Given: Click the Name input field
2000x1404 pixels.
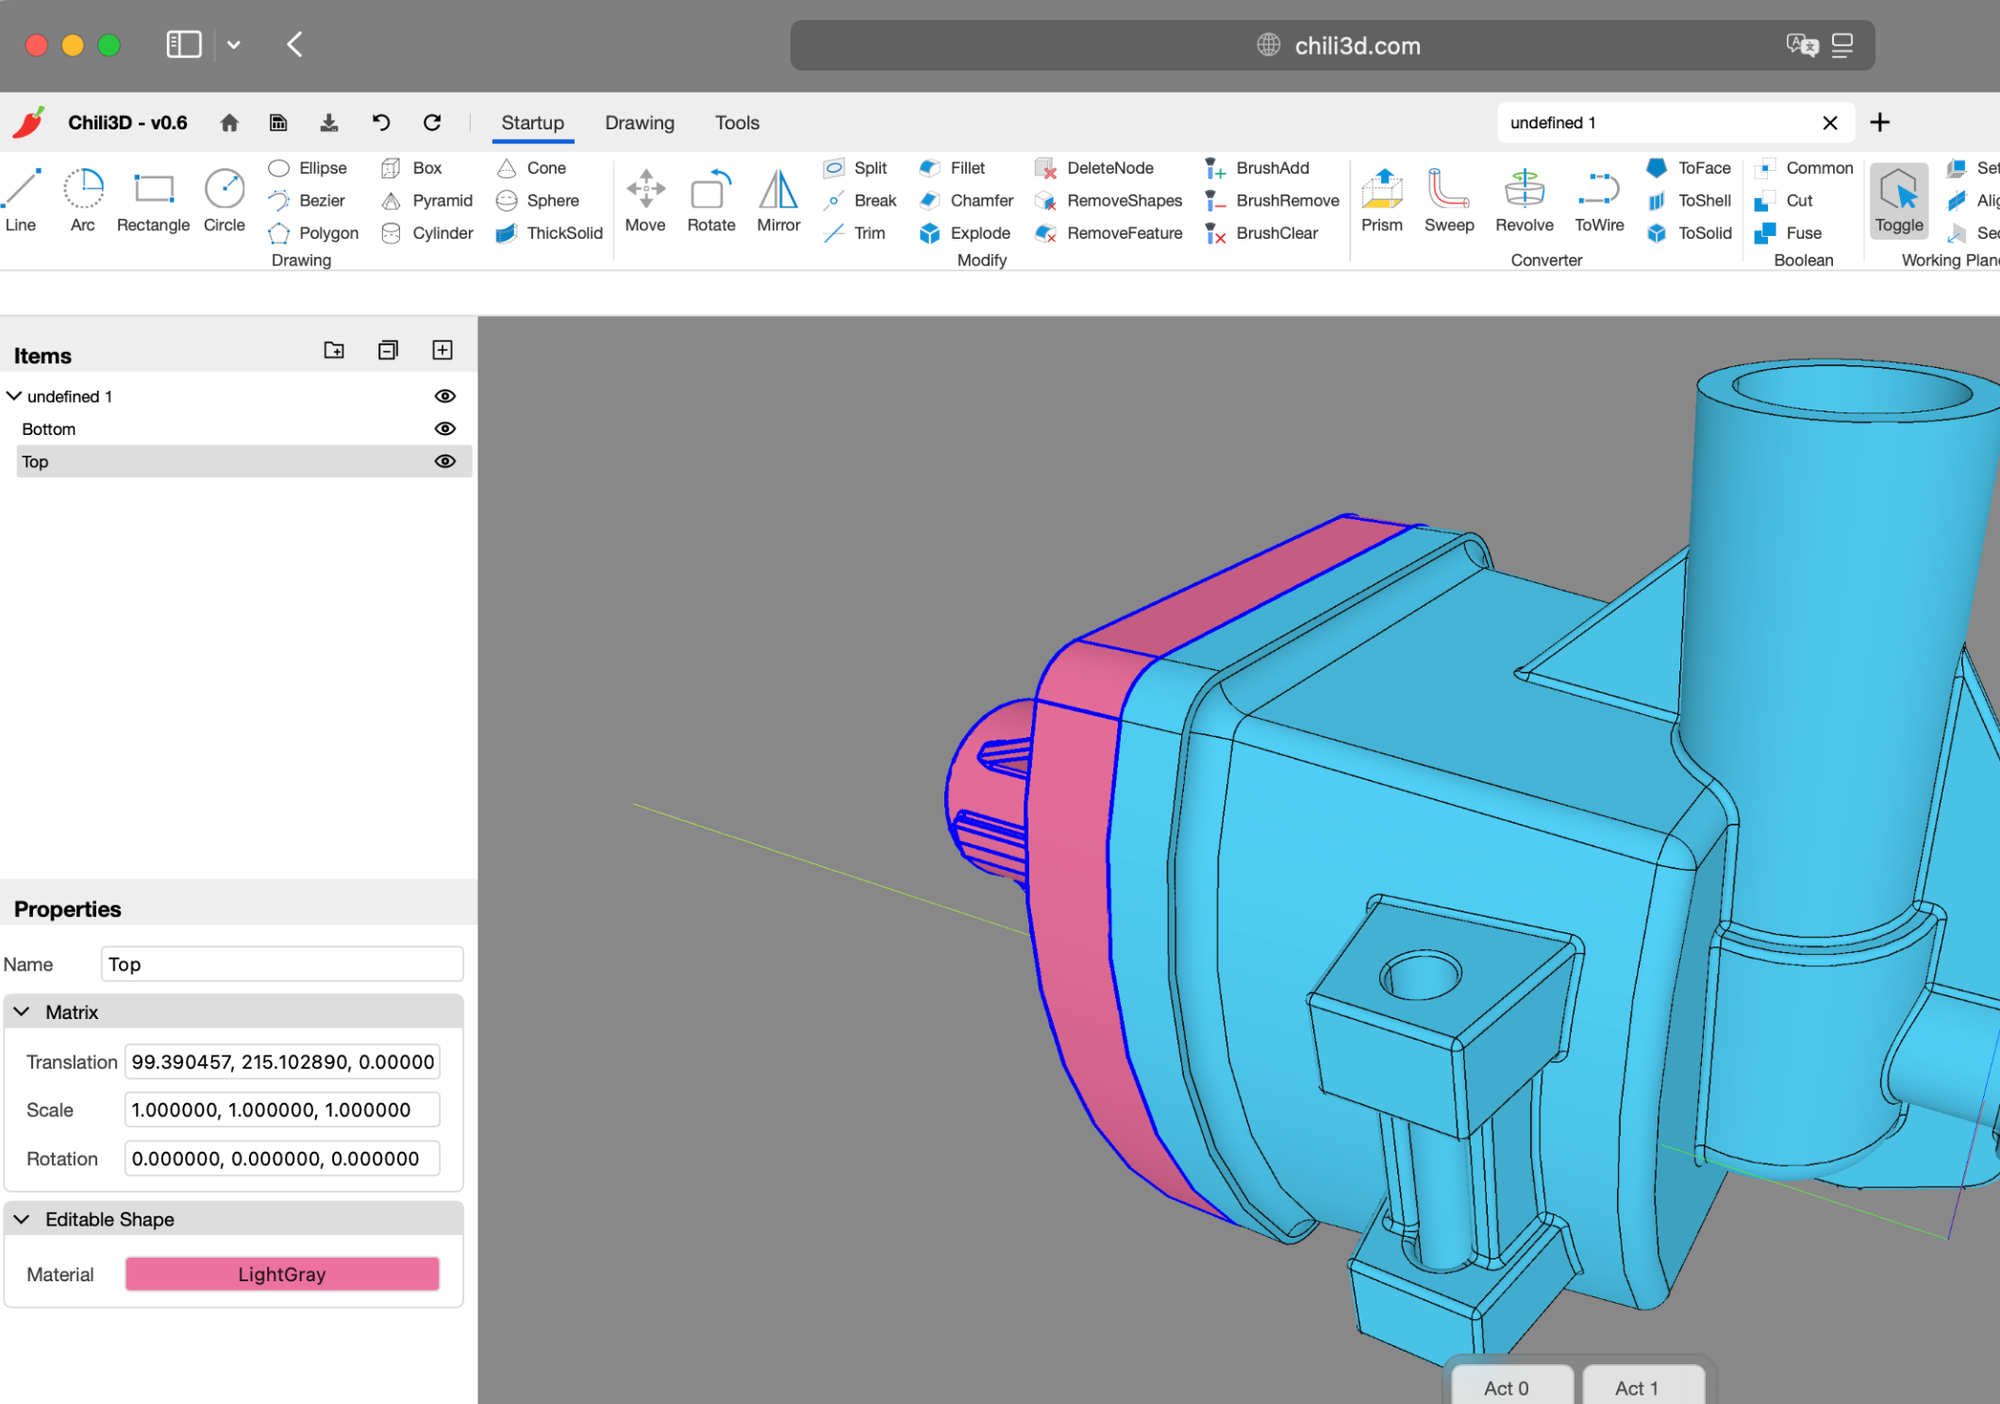Looking at the screenshot, I should [x=282, y=964].
